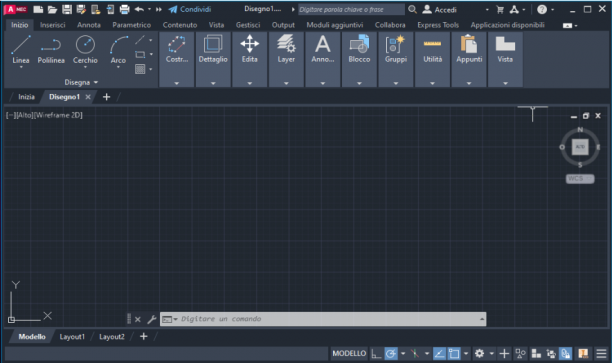Viewport: 612px width, 363px height.
Task: Switch to the Parametrico ribbon tab
Action: coord(132,25)
